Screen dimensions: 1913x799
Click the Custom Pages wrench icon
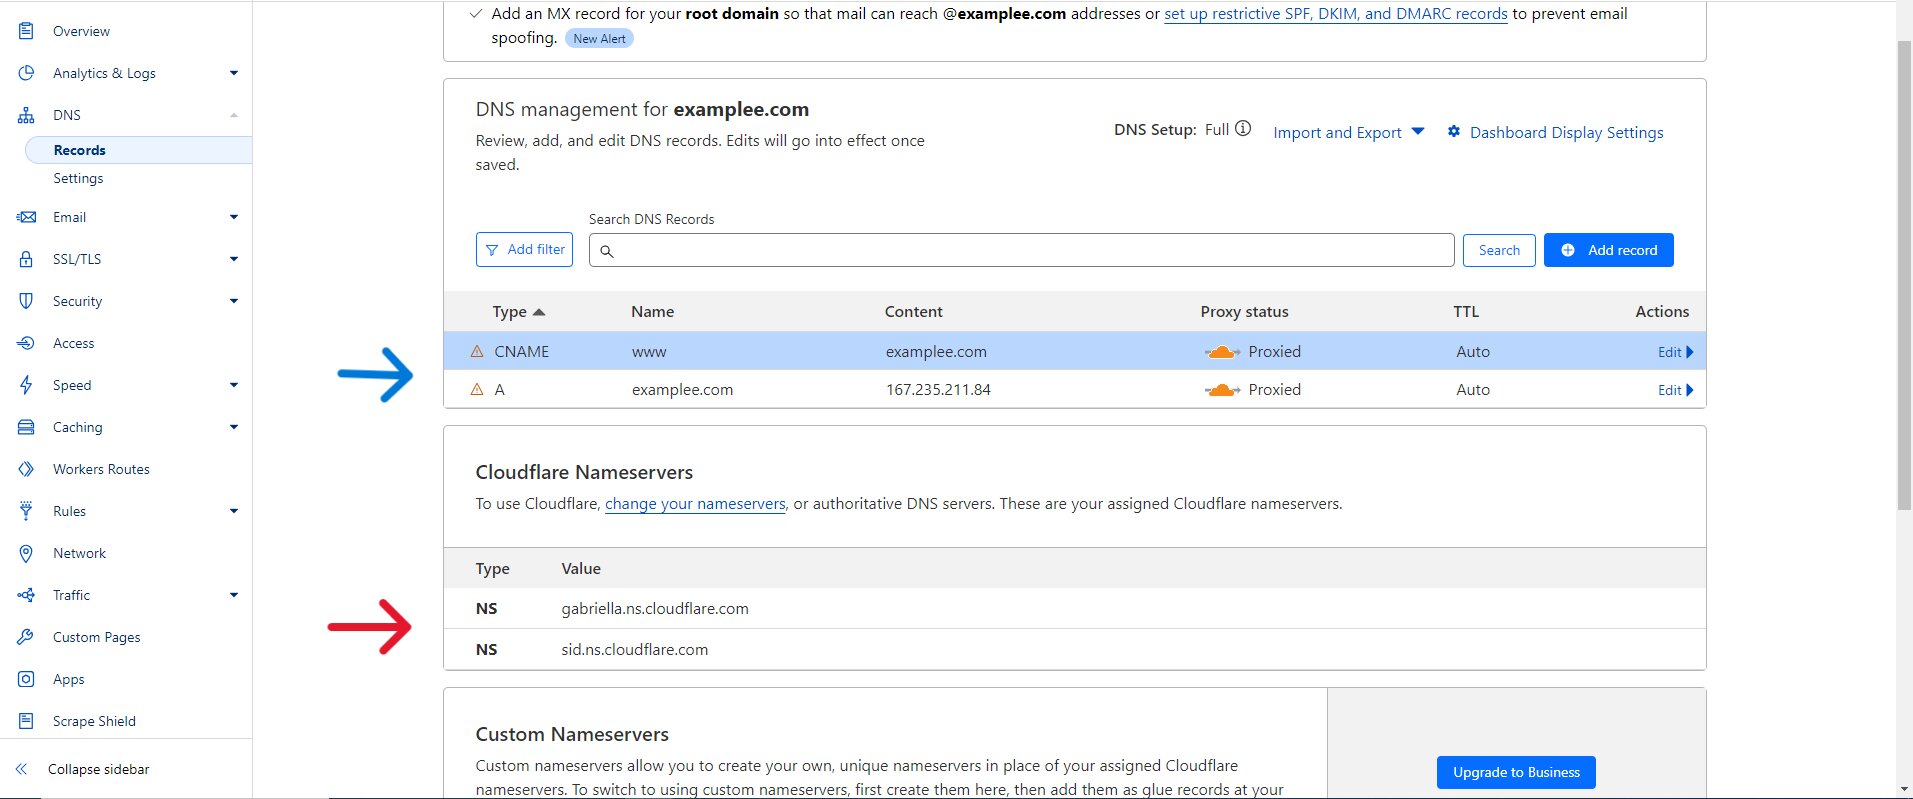click(x=26, y=637)
